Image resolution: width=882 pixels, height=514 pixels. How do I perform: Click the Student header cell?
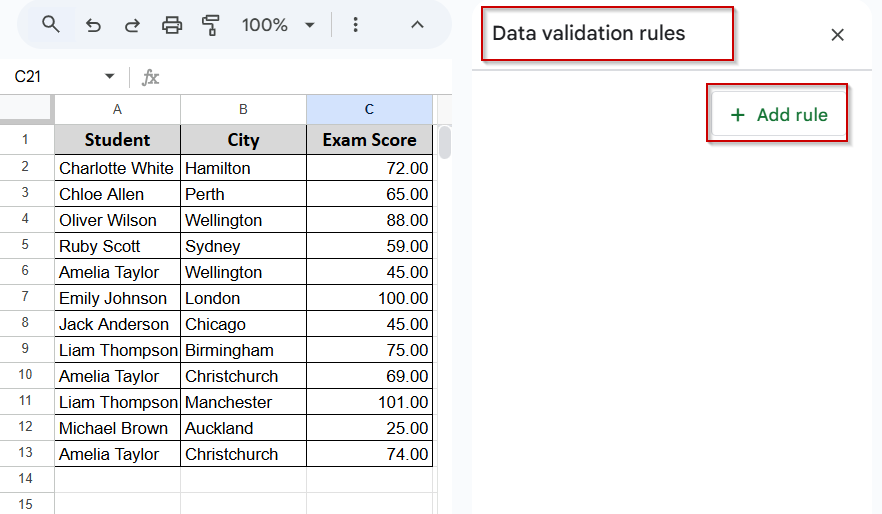click(x=117, y=139)
